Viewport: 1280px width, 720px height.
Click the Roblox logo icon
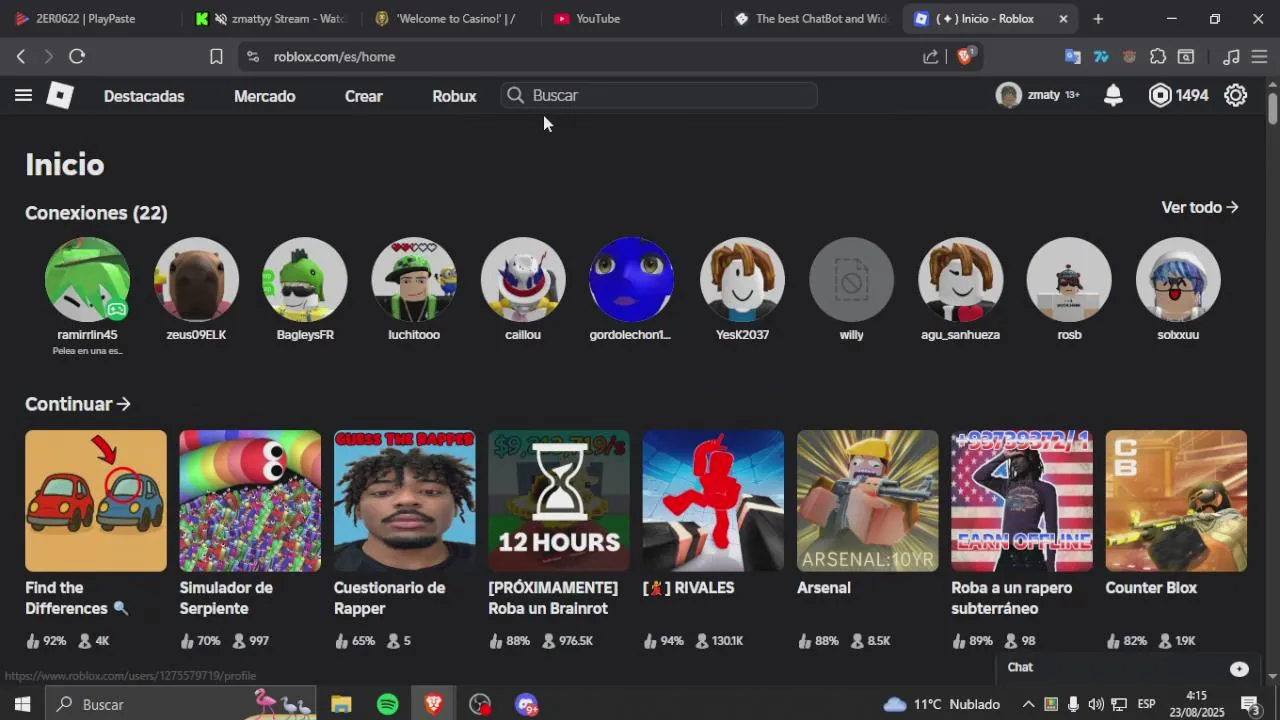(60, 95)
